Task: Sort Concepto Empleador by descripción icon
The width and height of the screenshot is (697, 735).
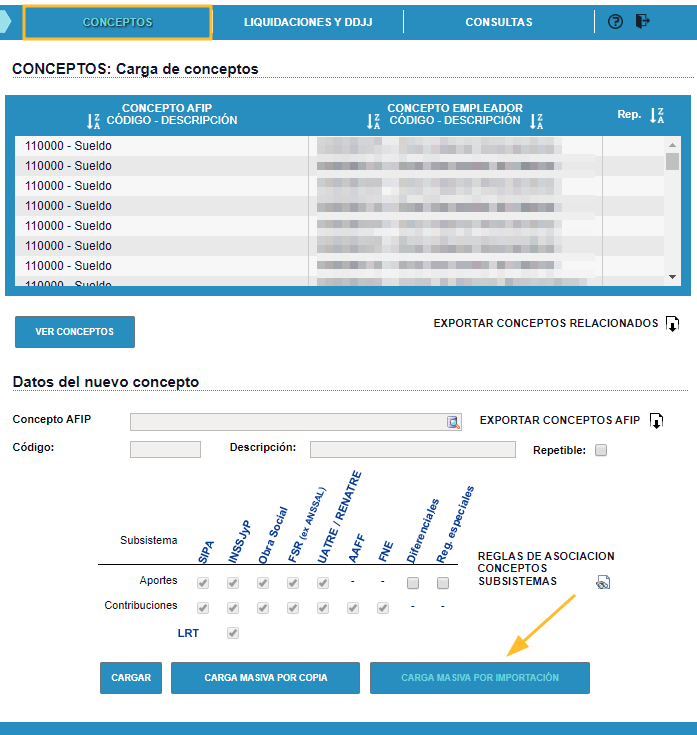Action: coord(536,121)
